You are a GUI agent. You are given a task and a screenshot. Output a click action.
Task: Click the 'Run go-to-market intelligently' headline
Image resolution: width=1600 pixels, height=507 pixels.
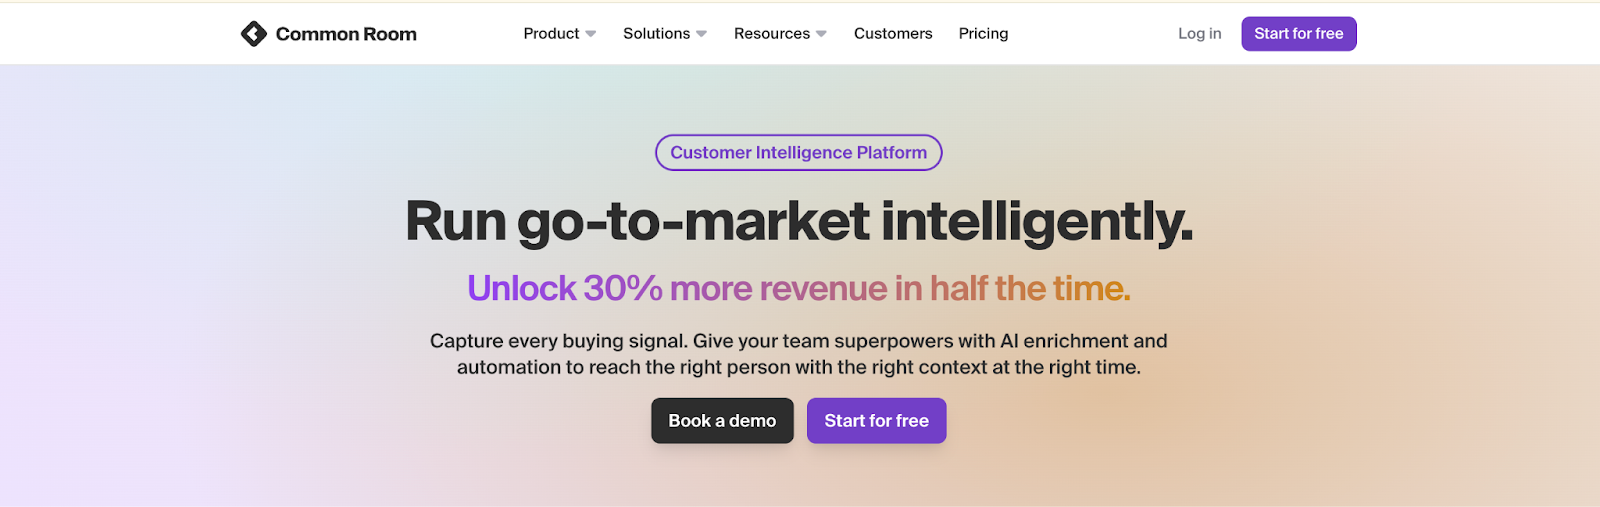tap(798, 221)
